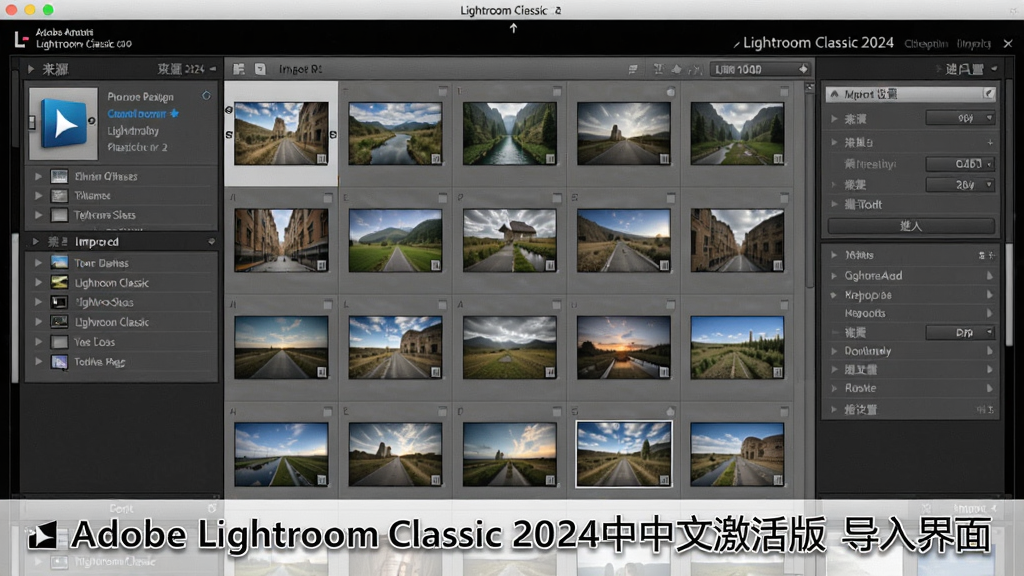Image resolution: width=1024 pixels, height=576 pixels.
Task: Switch to grid view in the toolbar
Action: coord(239,69)
